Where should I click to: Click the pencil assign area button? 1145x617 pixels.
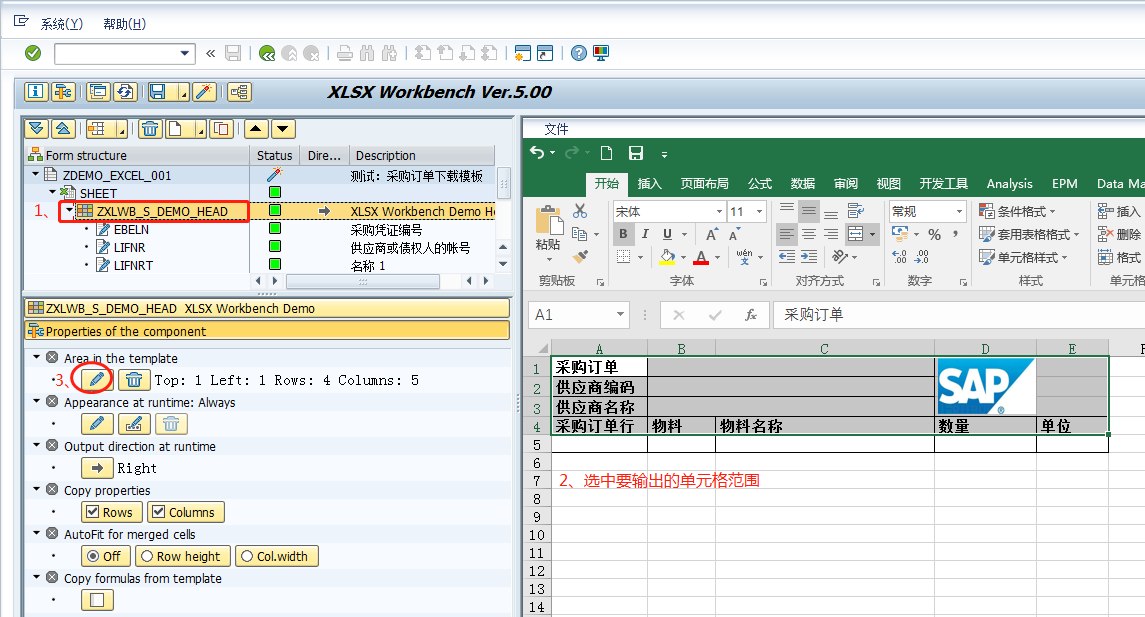tap(97, 380)
